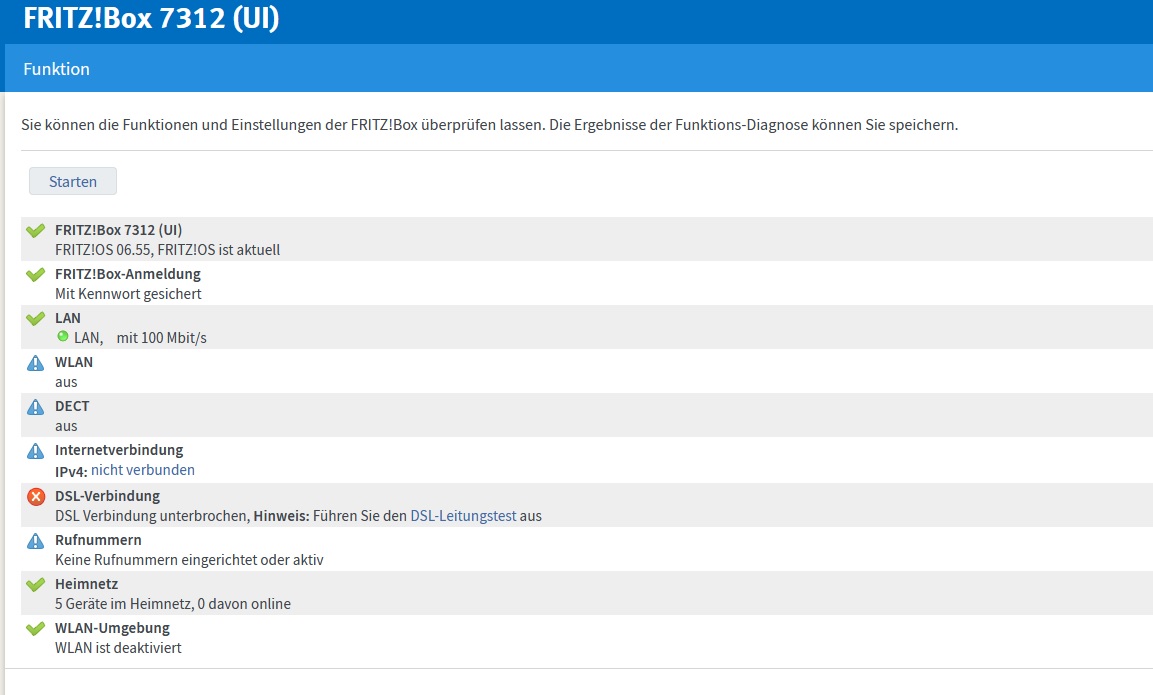Click the Rufnummern heading
1153x695 pixels.
click(99, 540)
